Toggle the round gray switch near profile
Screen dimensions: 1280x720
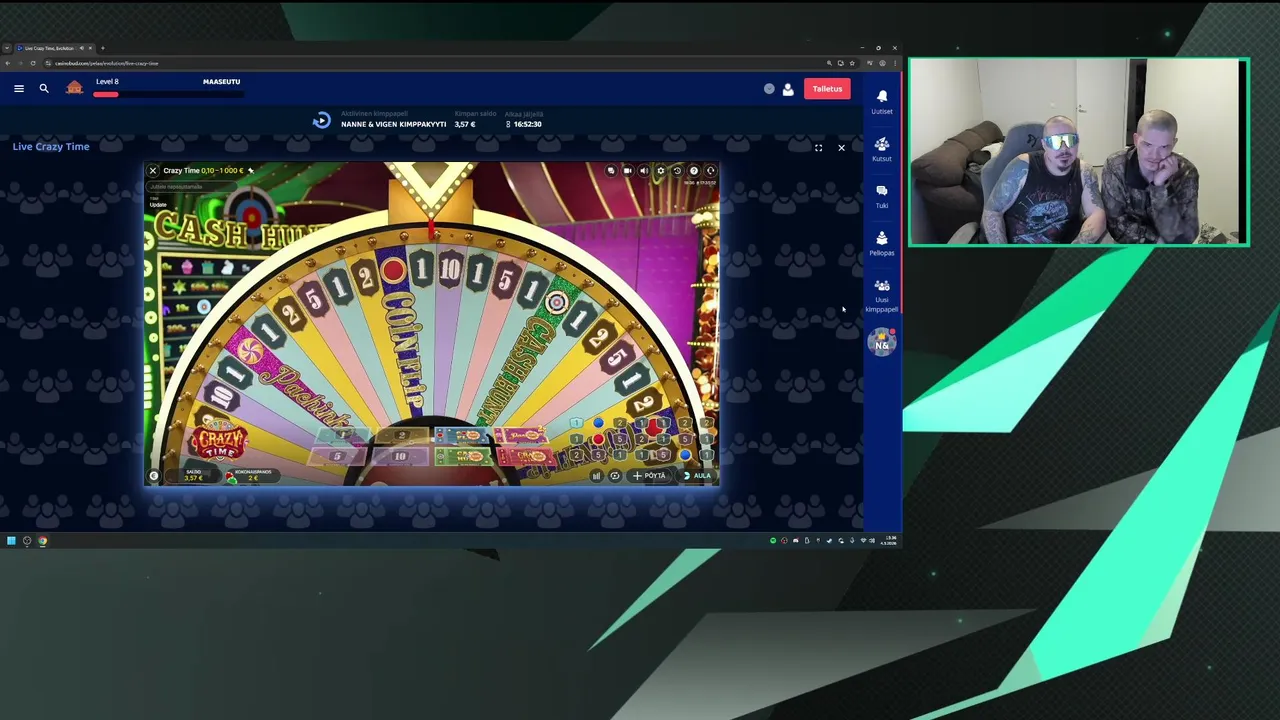(769, 89)
